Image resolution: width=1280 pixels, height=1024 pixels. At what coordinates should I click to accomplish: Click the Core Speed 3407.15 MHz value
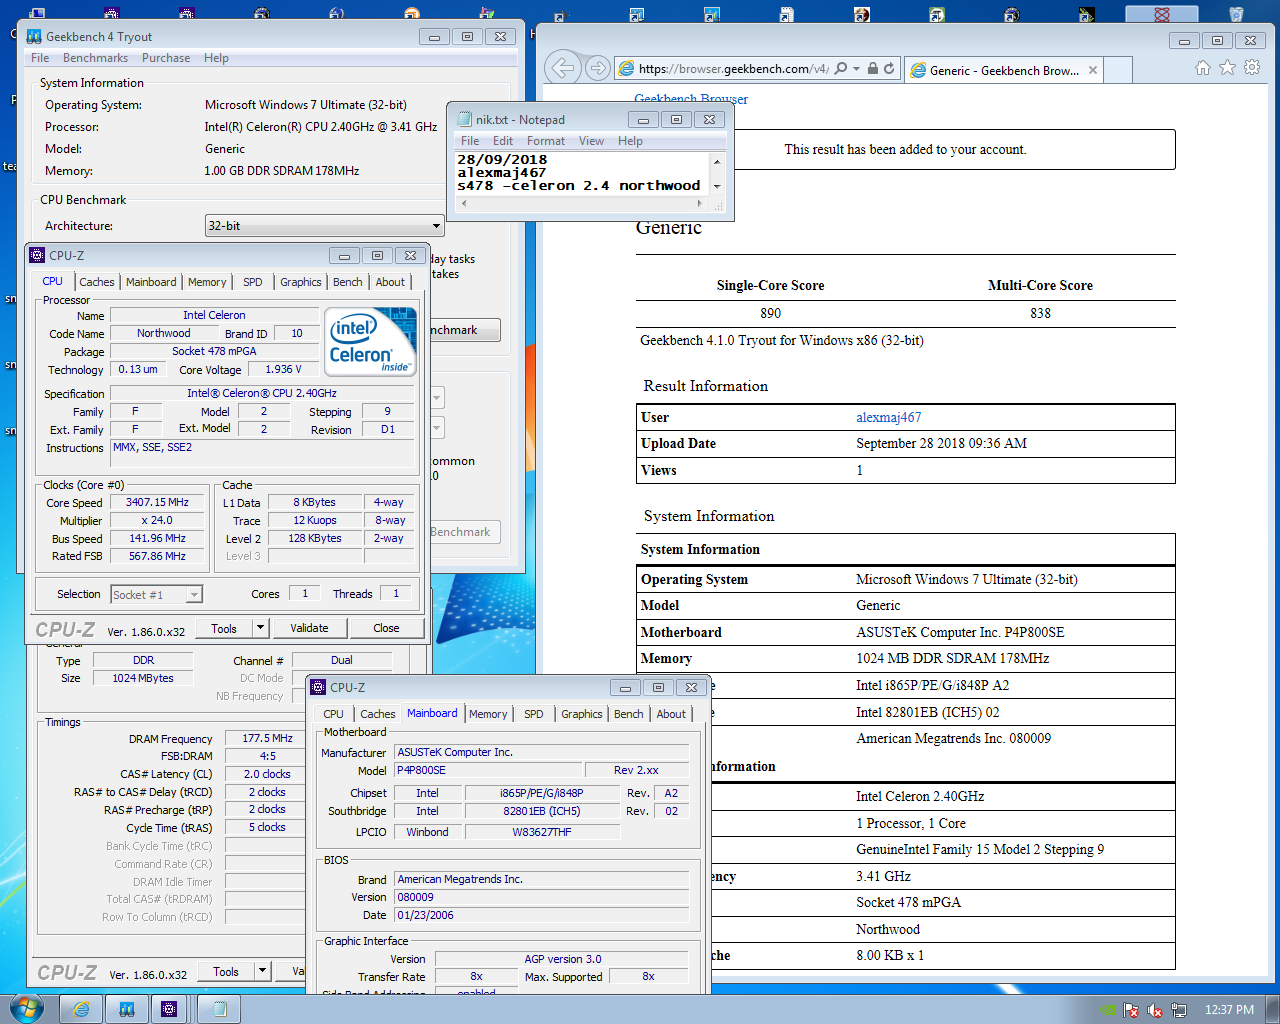pos(157,502)
